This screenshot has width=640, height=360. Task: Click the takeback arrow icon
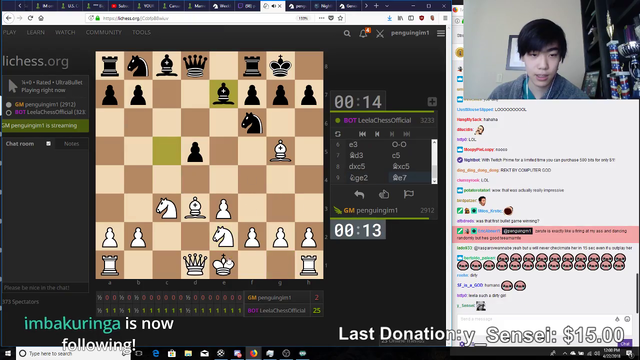click(359, 195)
